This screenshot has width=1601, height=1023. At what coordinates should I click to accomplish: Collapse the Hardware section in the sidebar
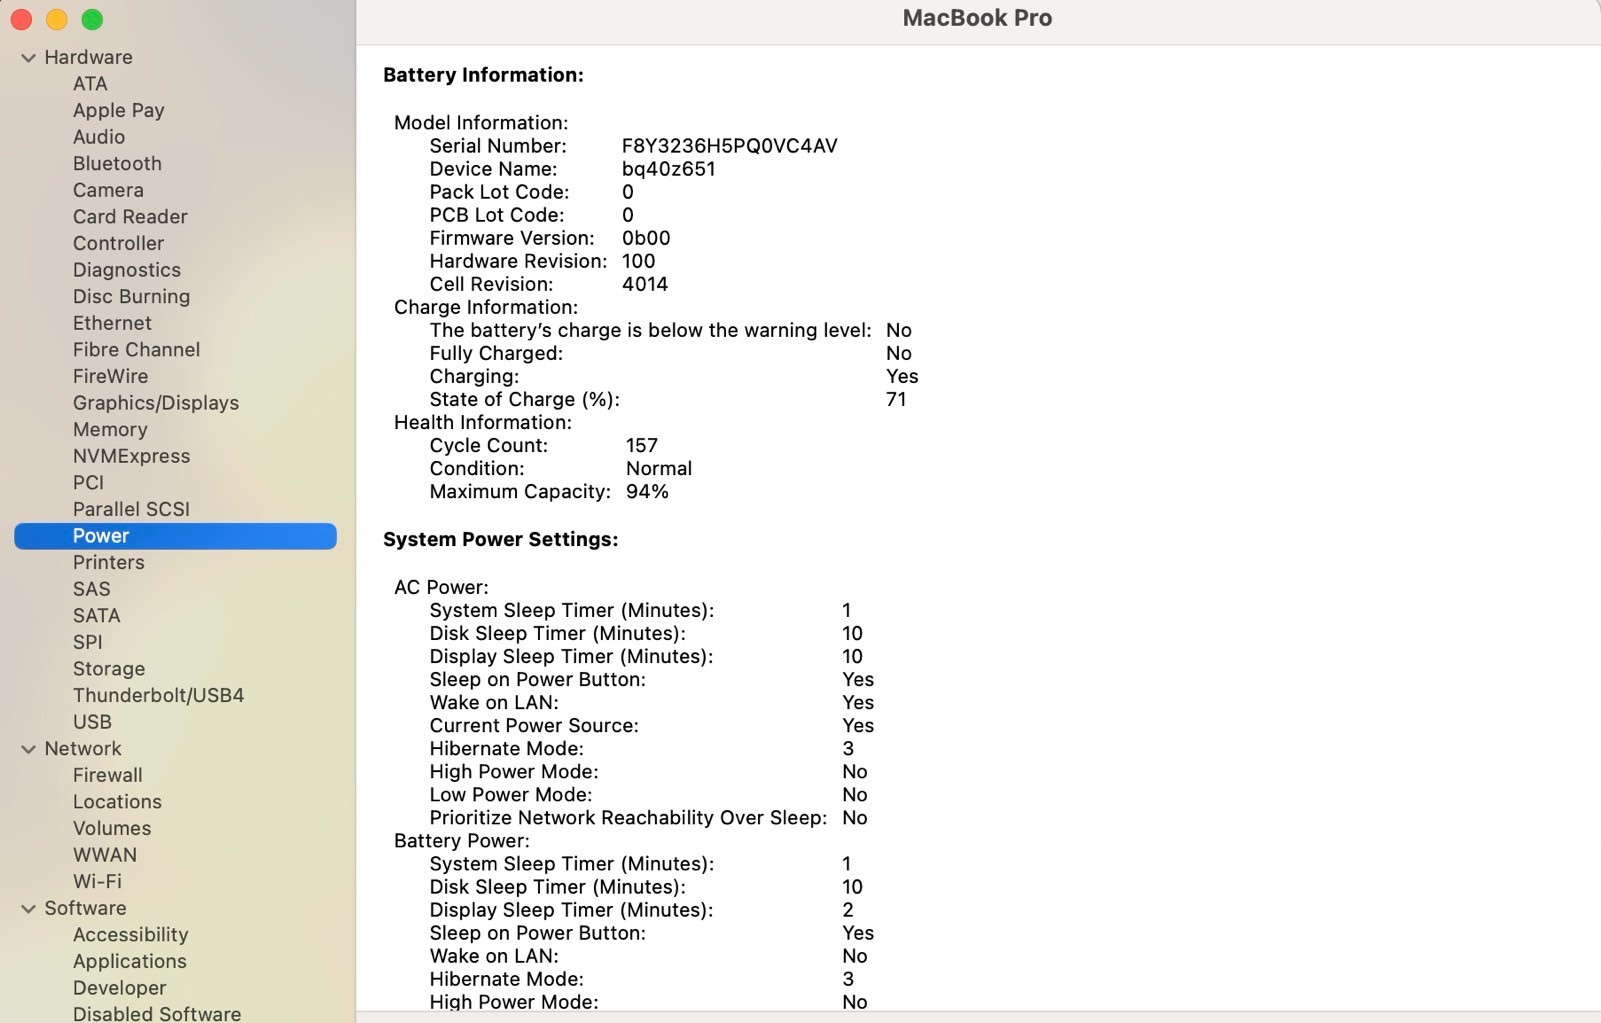tap(27, 57)
